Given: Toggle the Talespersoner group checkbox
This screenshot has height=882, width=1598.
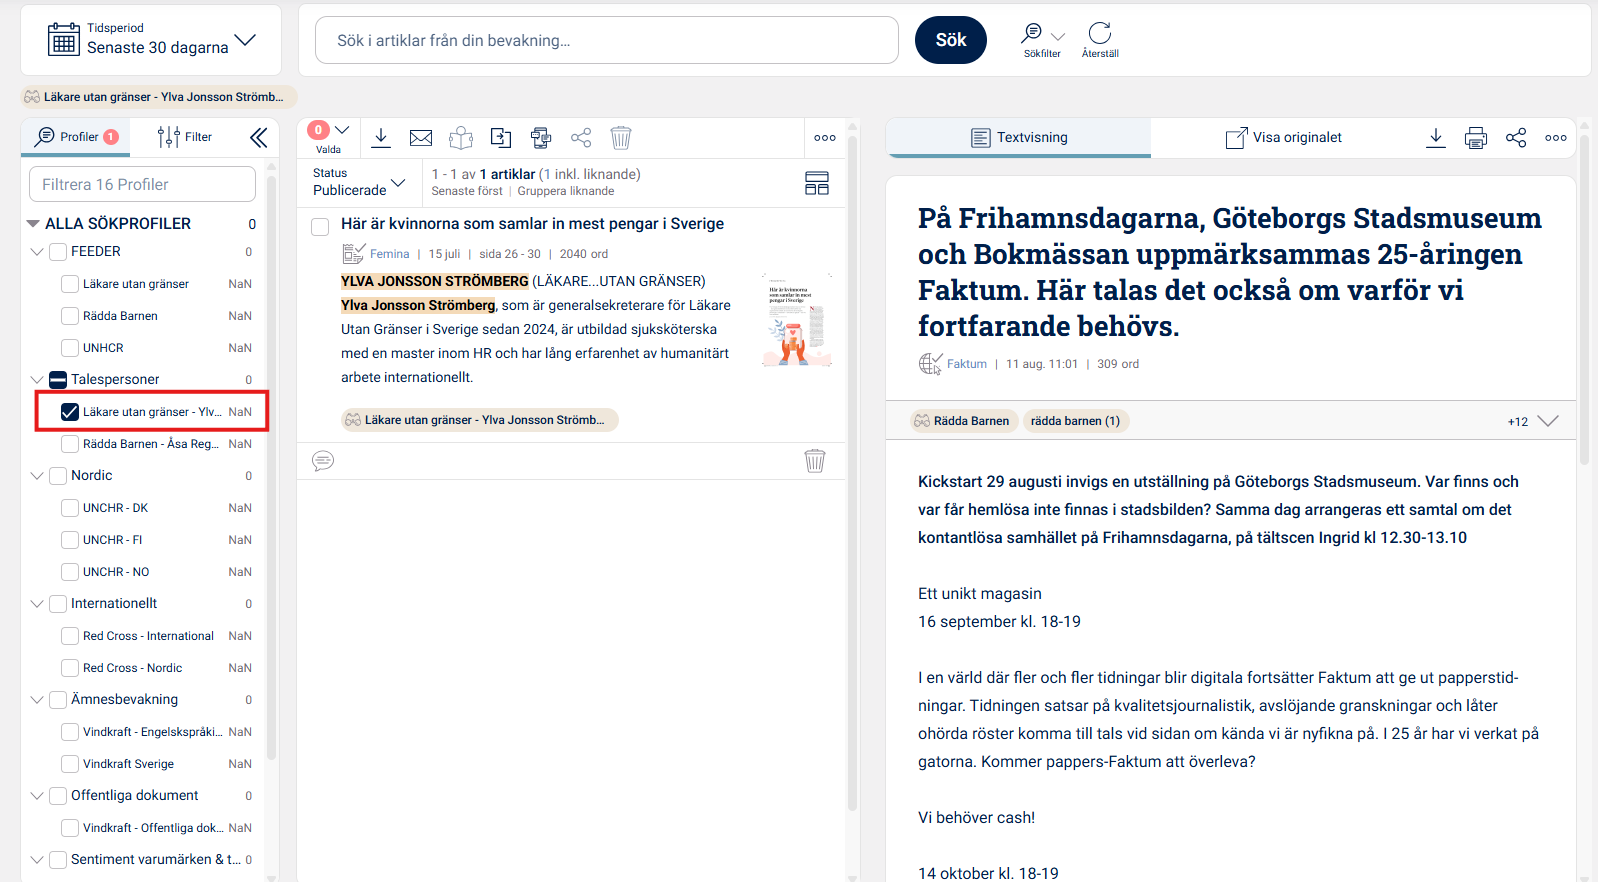Looking at the screenshot, I should (58, 380).
